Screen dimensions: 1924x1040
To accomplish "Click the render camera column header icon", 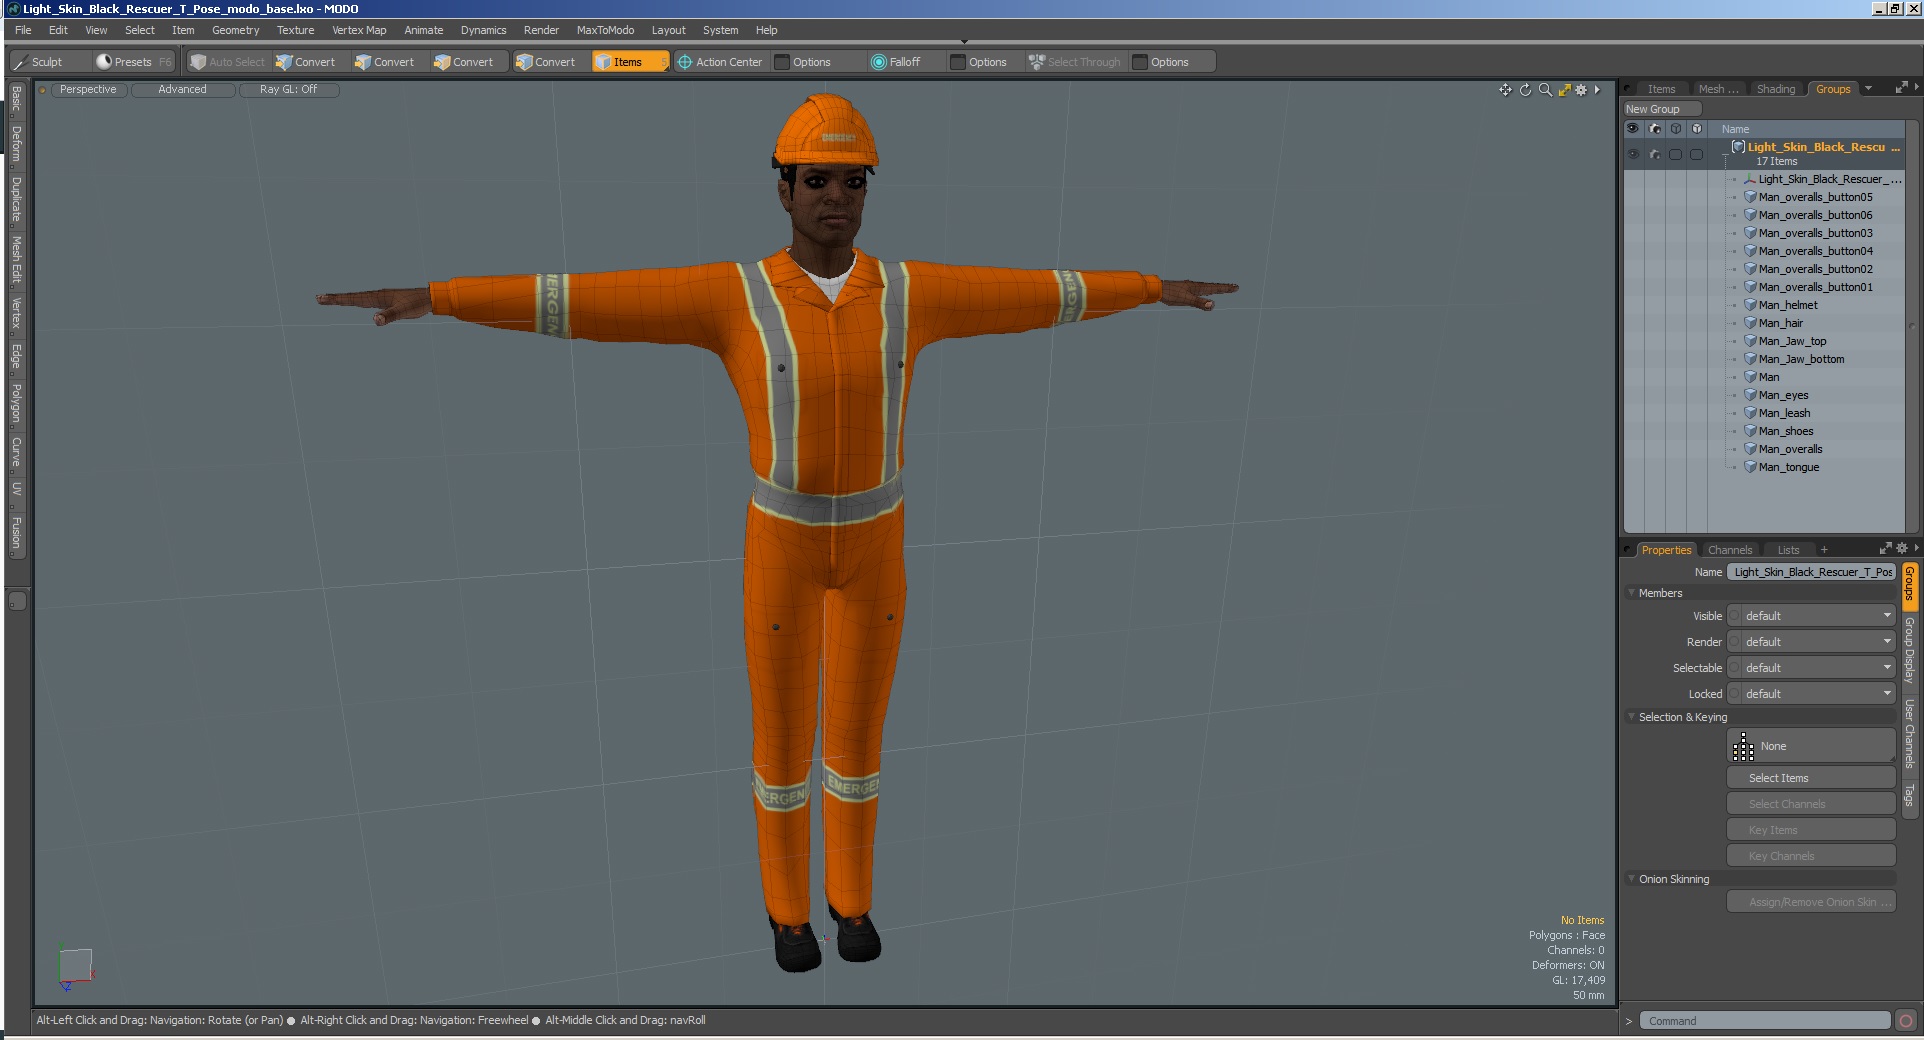I will tap(1655, 129).
